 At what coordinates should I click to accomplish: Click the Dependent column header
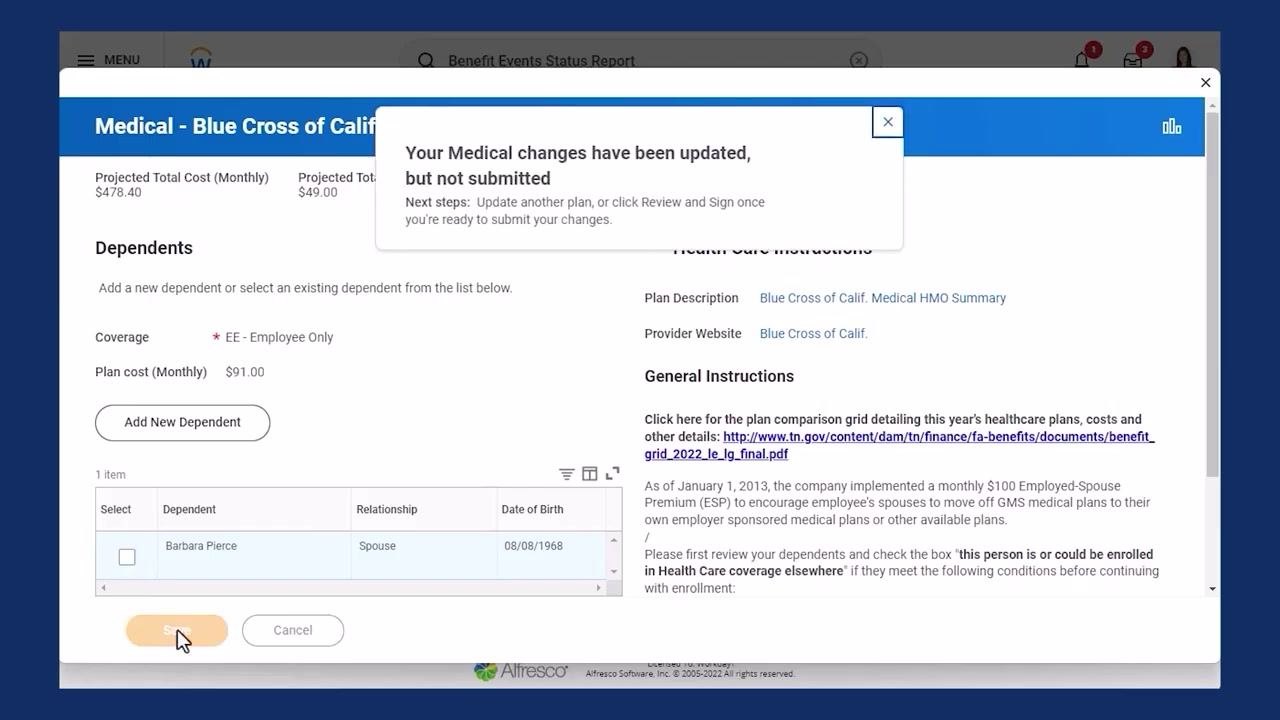pos(254,509)
